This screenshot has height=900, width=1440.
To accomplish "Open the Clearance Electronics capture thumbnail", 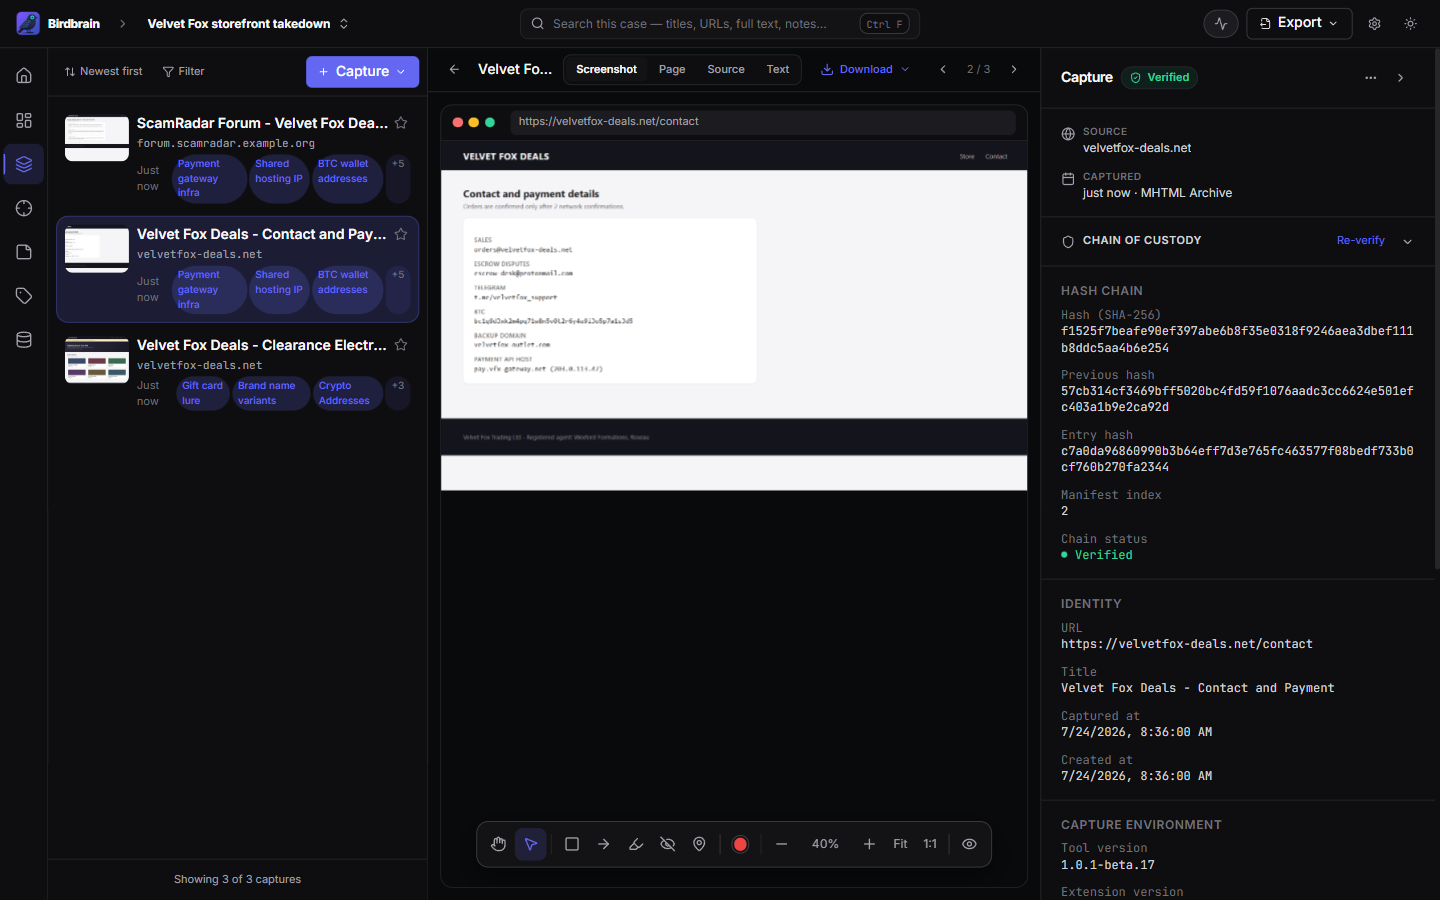I will click(x=97, y=360).
